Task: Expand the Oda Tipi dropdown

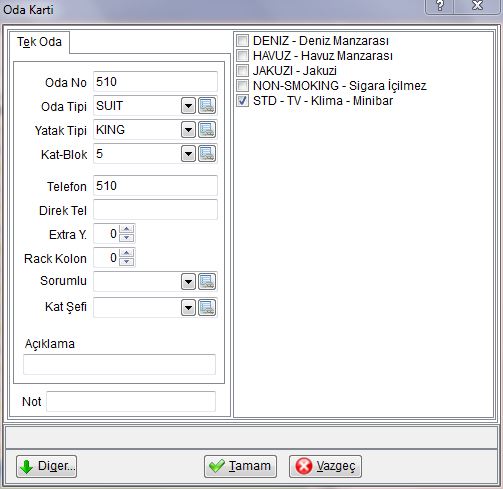Action: click(x=188, y=106)
